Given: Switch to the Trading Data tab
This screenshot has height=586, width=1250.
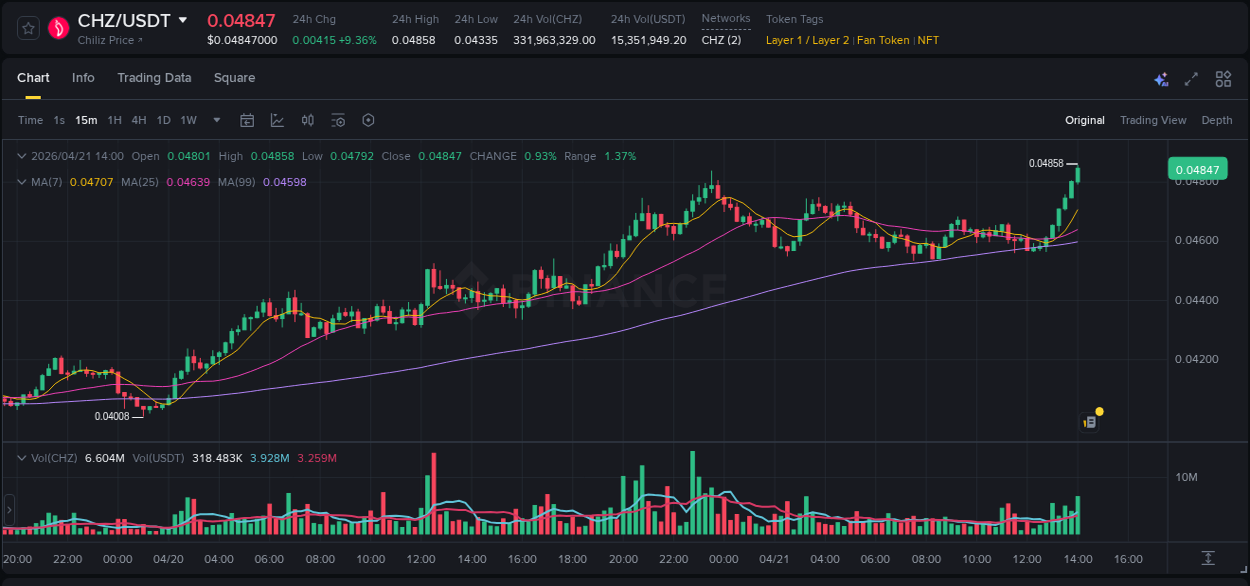Looking at the screenshot, I should click(154, 78).
